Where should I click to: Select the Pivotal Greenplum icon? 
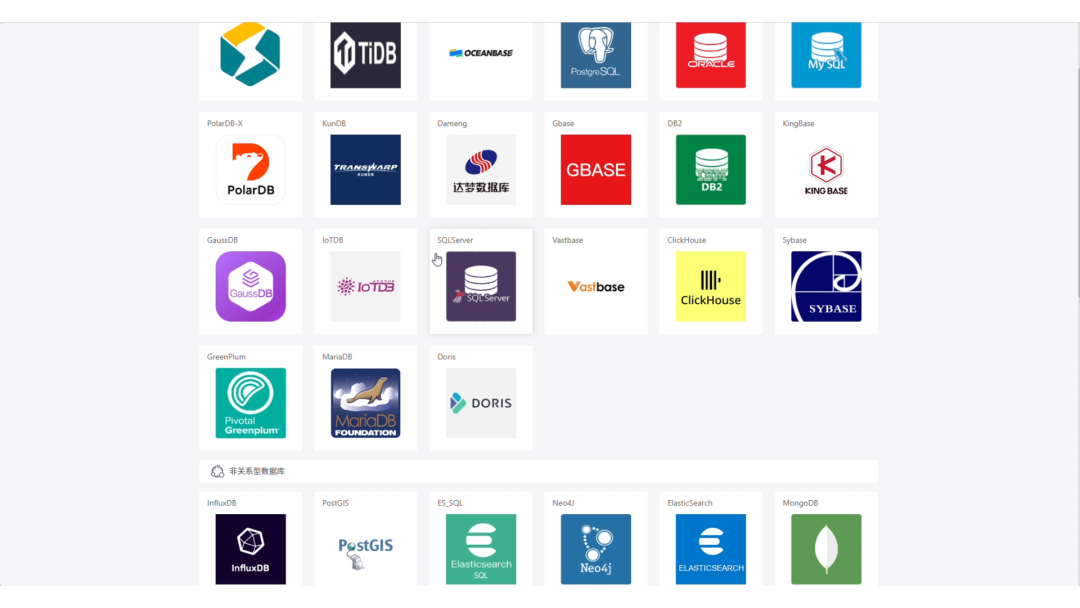coord(251,403)
